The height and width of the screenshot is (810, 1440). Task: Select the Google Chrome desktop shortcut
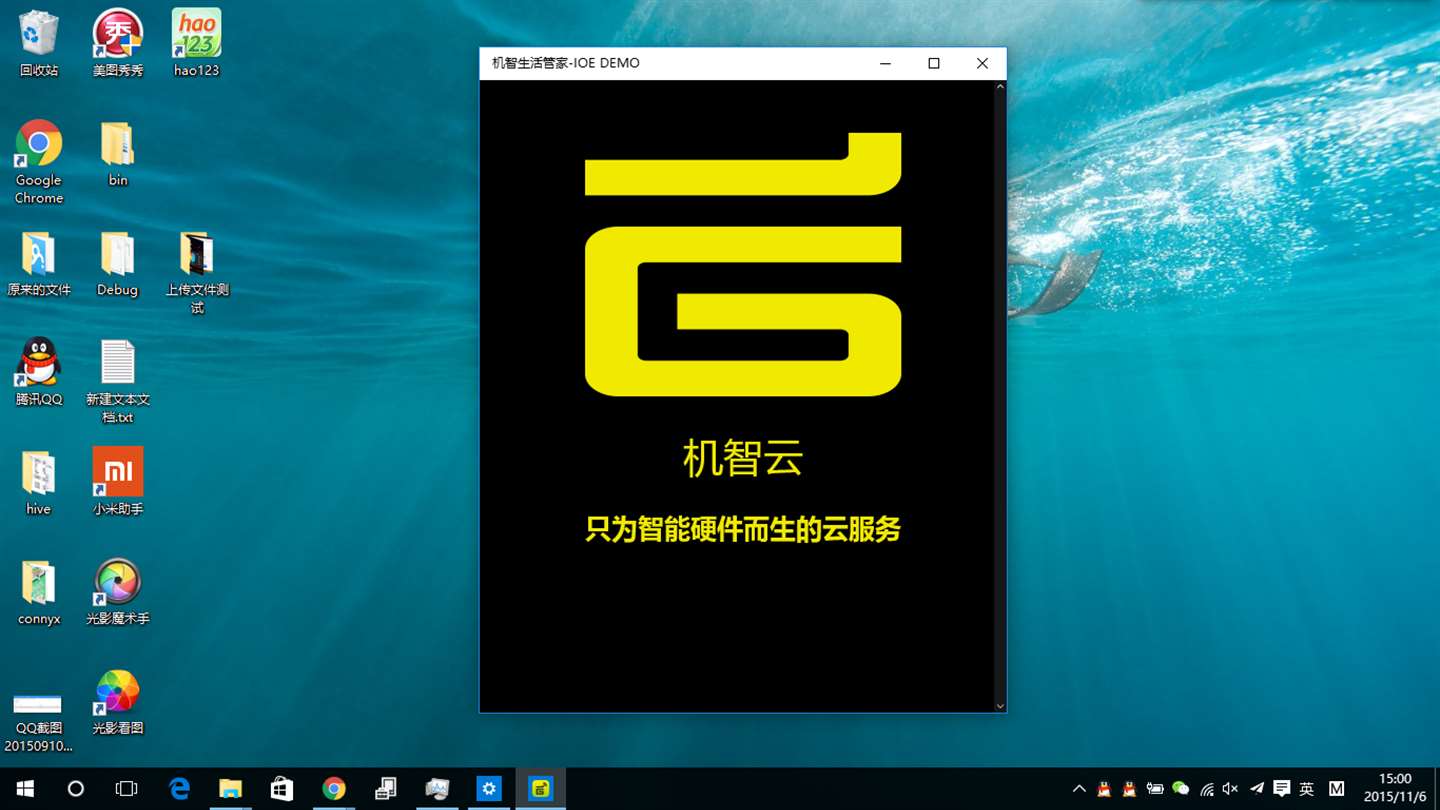39,162
